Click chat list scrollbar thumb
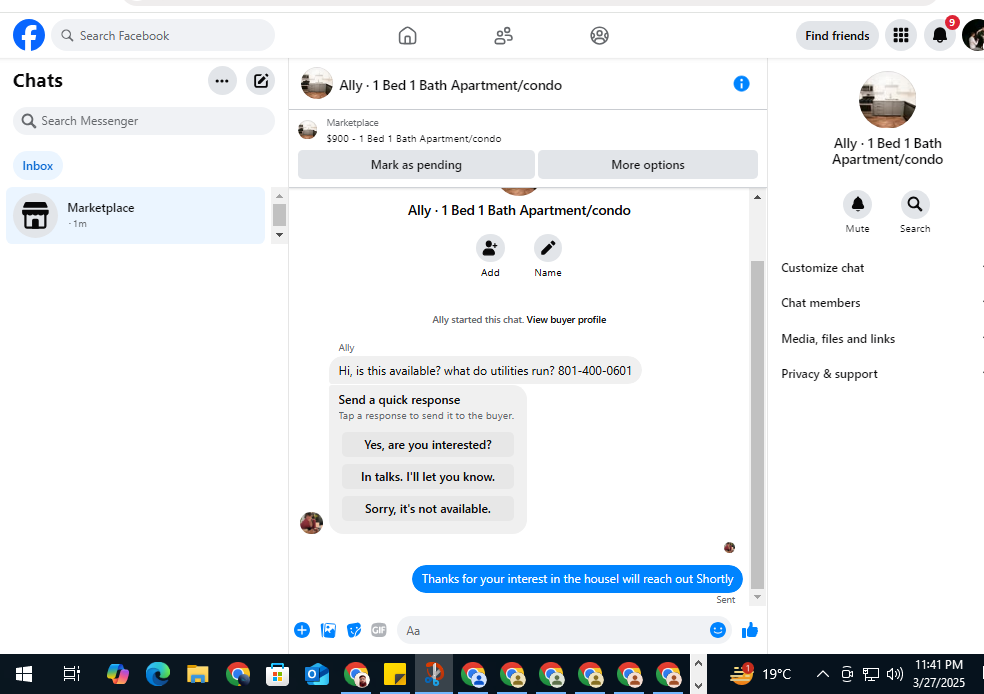This screenshot has height=694, width=984. pos(279,215)
